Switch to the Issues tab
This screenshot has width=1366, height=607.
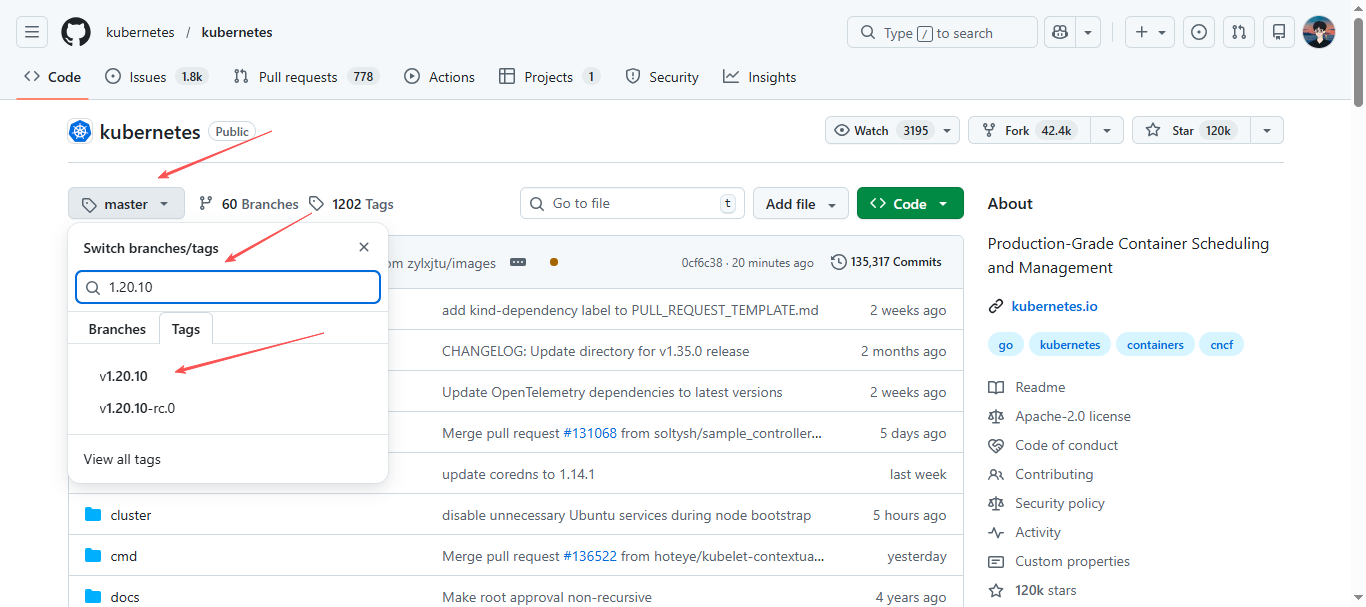point(157,77)
